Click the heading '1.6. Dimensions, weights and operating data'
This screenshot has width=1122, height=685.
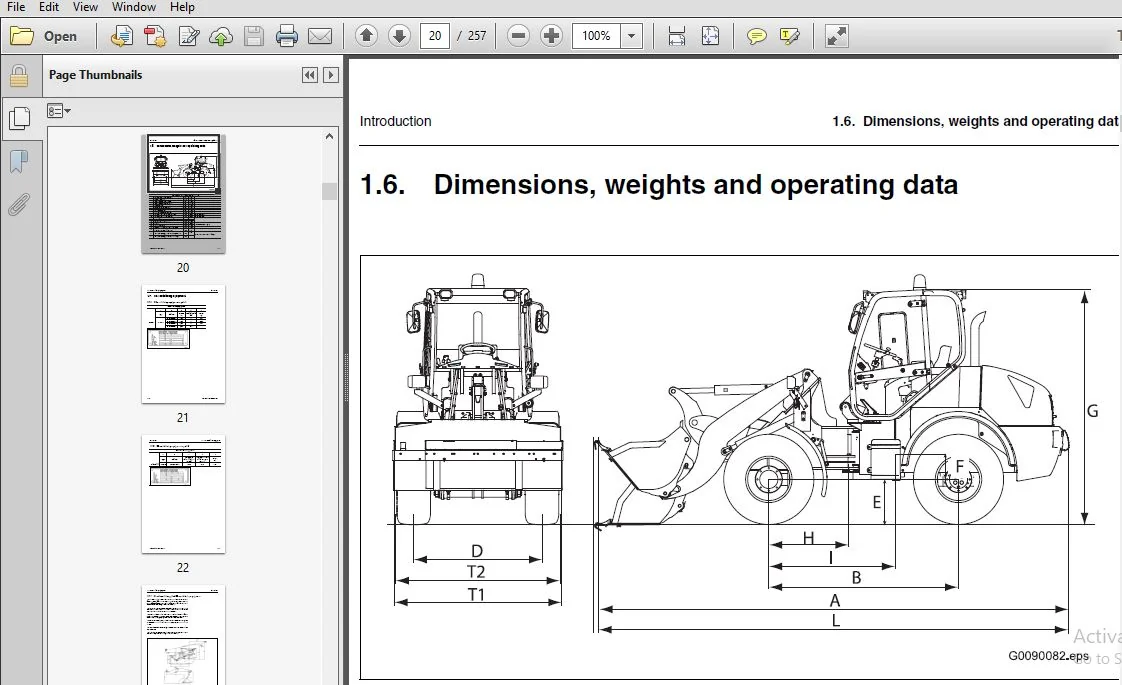pyautogui.click(x=659, y=185)
